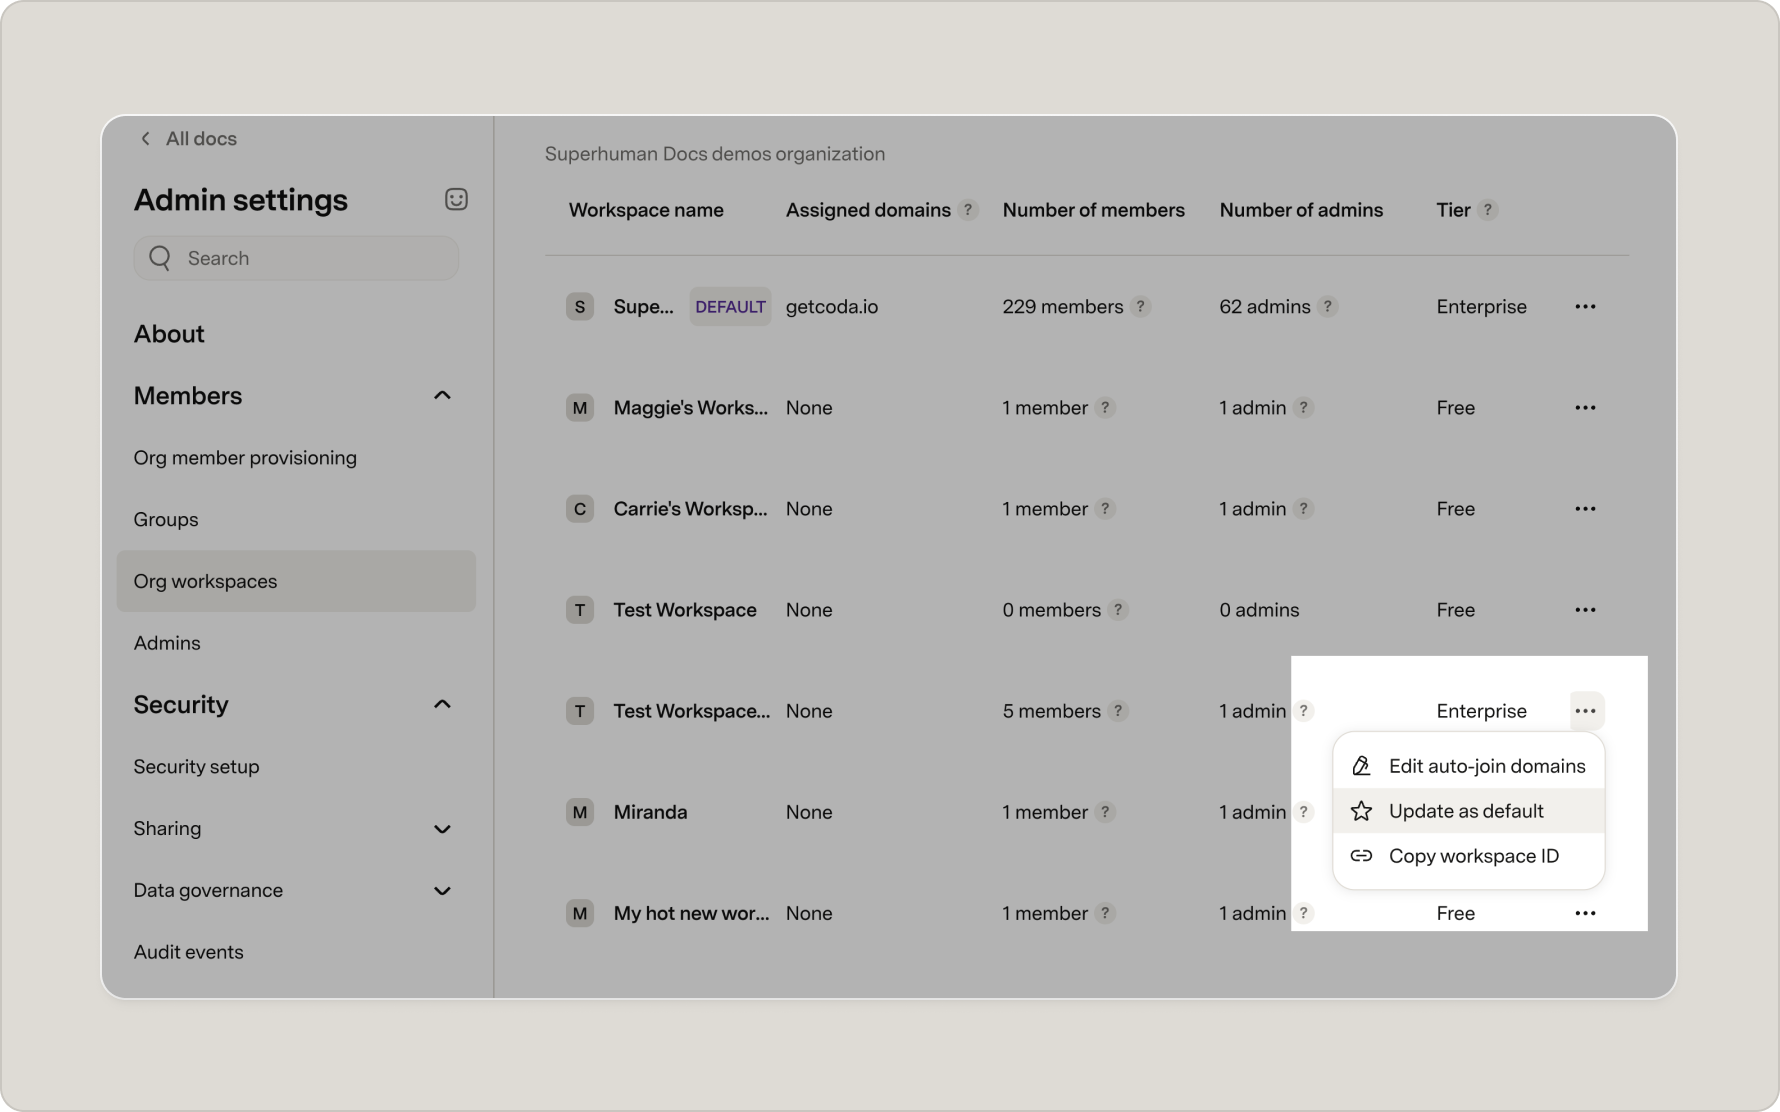Screen dimensions: 1780x1112
Task: Click the three-dot menu in the 5 members Enterprise row
Action: point(1586,711)
